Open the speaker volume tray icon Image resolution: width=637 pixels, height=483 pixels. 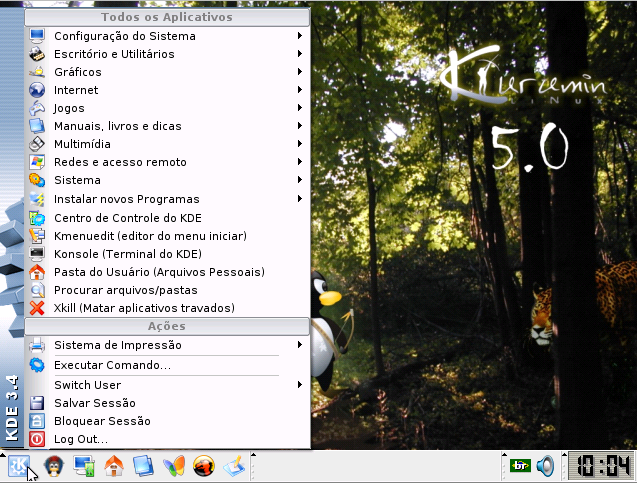(x=545, y=466)
